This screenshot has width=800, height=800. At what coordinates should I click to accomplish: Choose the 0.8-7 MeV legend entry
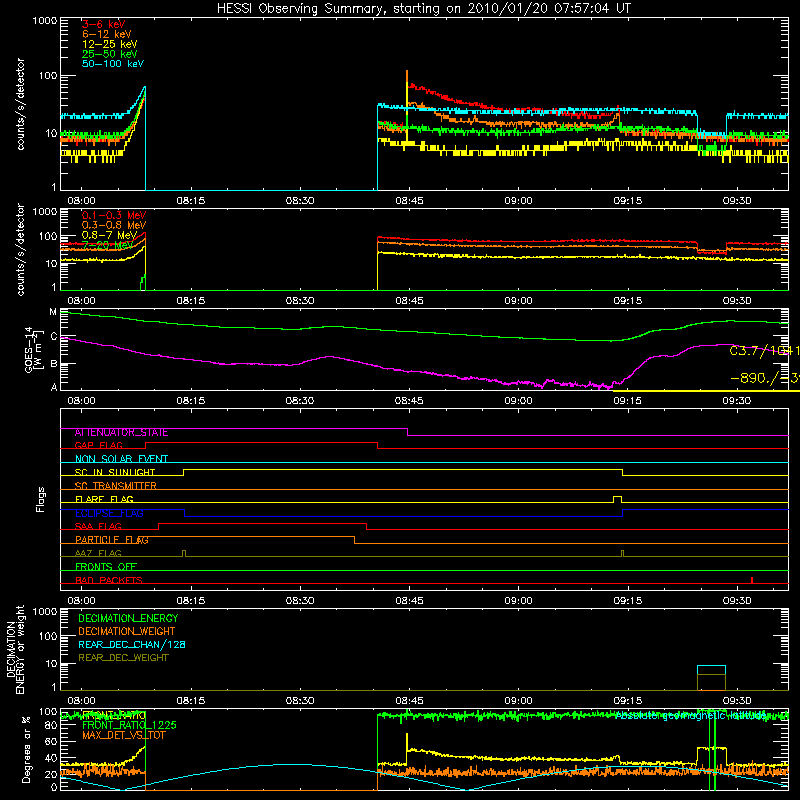tap(109, 235)
